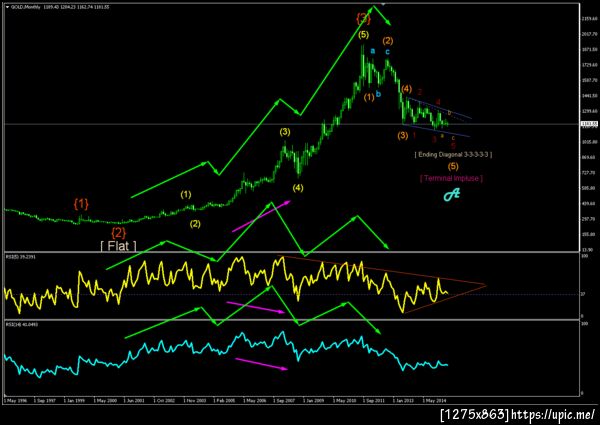
Task: Select the red {3} label at chart top
Action: 363,18
